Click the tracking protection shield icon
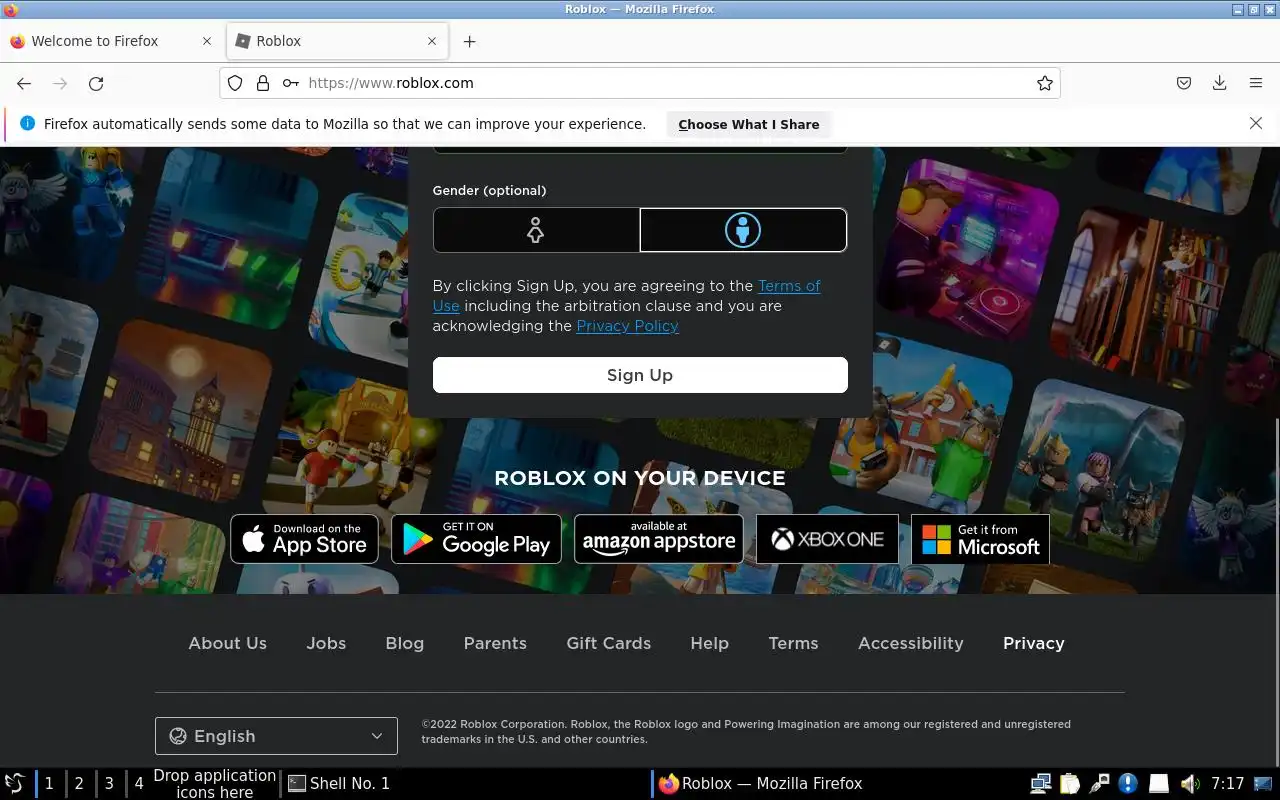1280x800 pixels. tap(235, 83)
